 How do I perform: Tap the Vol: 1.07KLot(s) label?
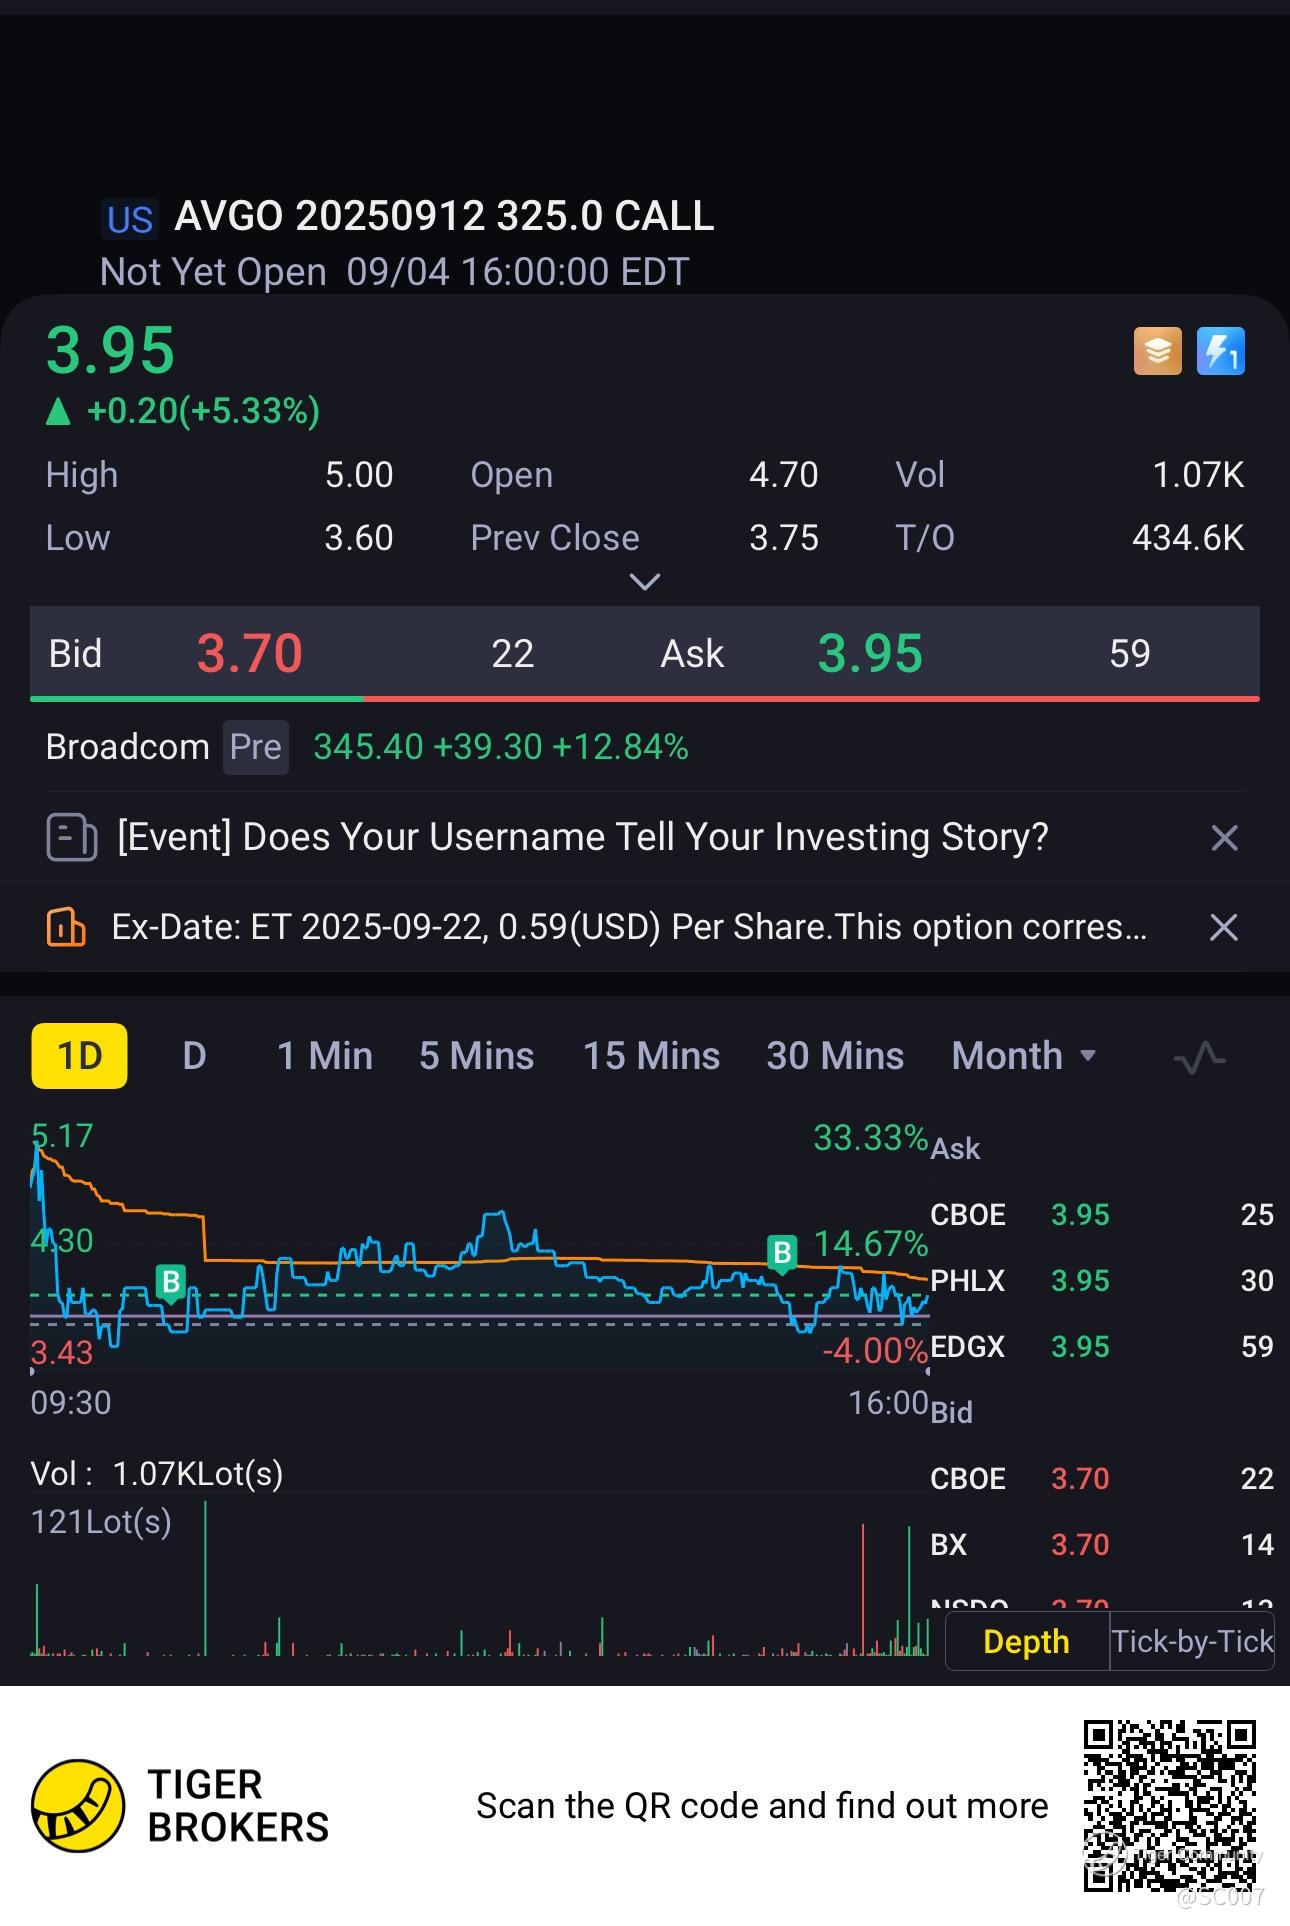157,1474
